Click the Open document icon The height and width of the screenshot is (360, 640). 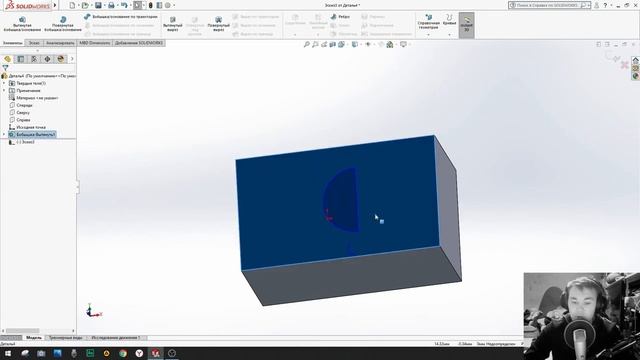(x=85, y=5)
